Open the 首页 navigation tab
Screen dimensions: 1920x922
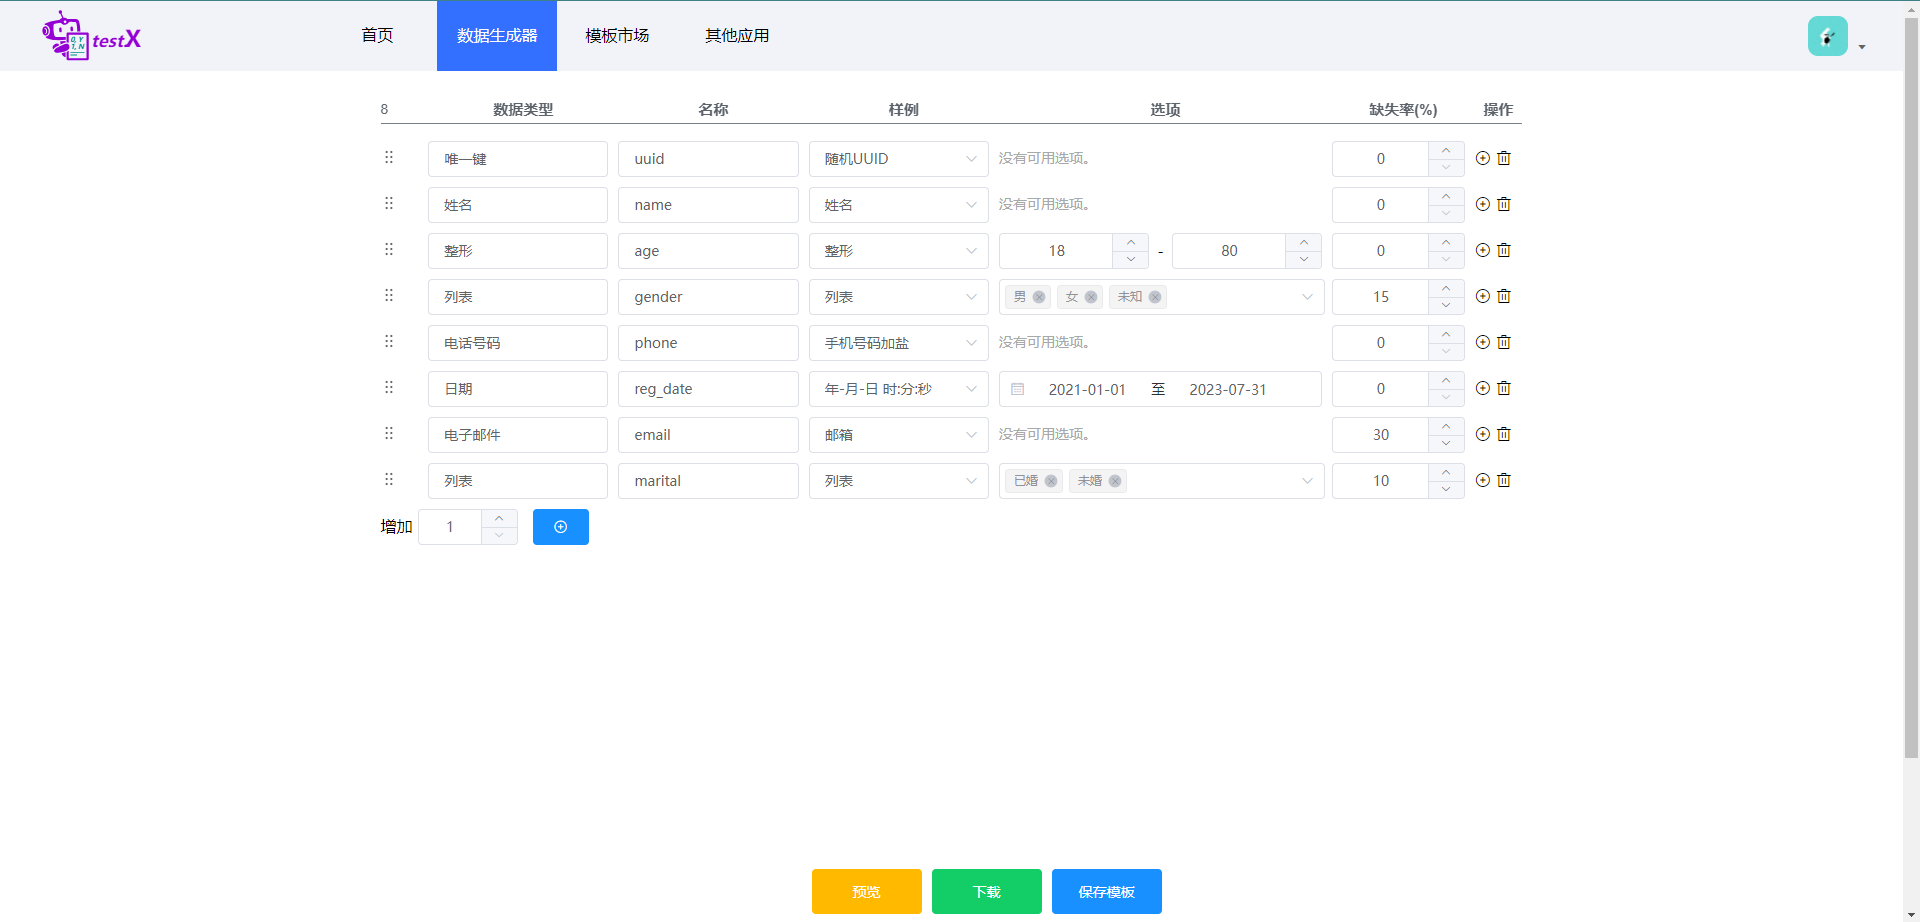pos(377,36)
